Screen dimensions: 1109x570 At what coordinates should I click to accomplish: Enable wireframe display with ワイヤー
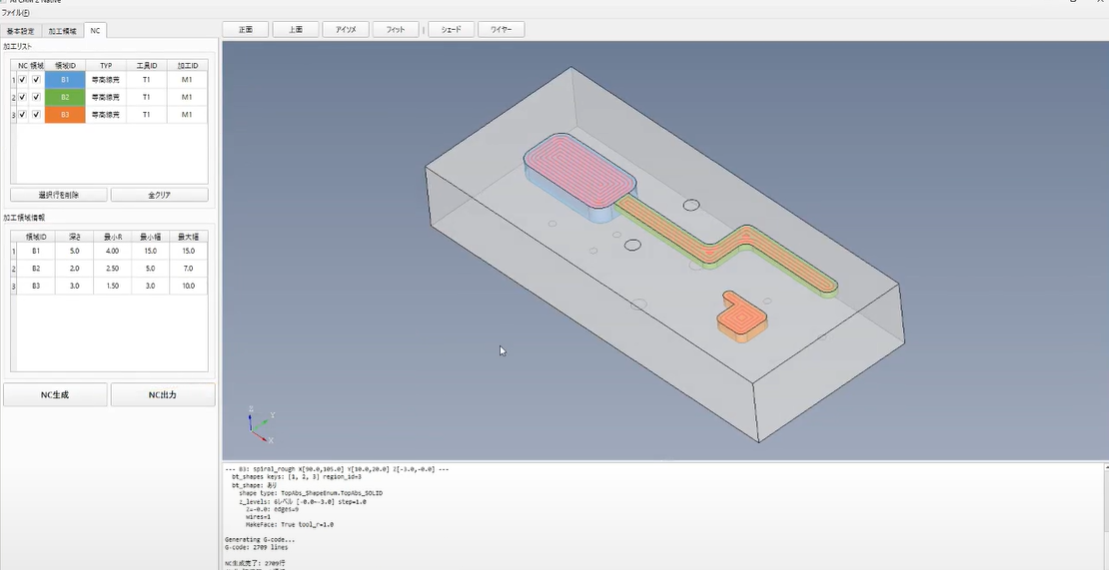click(501, 30)
